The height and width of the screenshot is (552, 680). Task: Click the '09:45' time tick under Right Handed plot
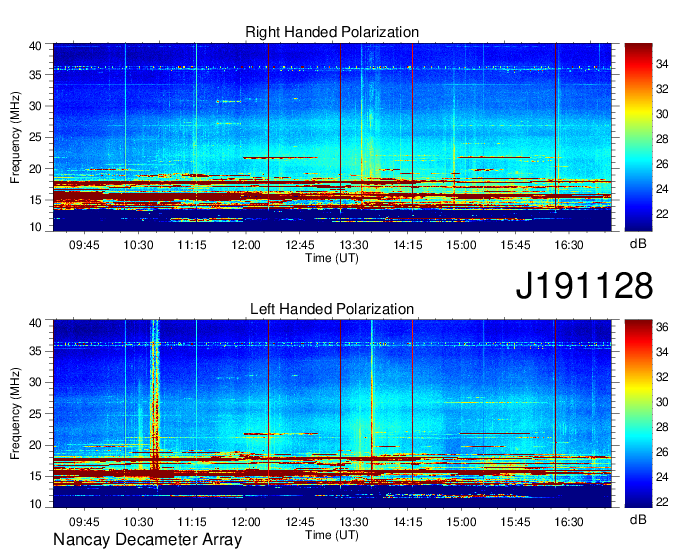pyautogui.click(x=84, y=245)
